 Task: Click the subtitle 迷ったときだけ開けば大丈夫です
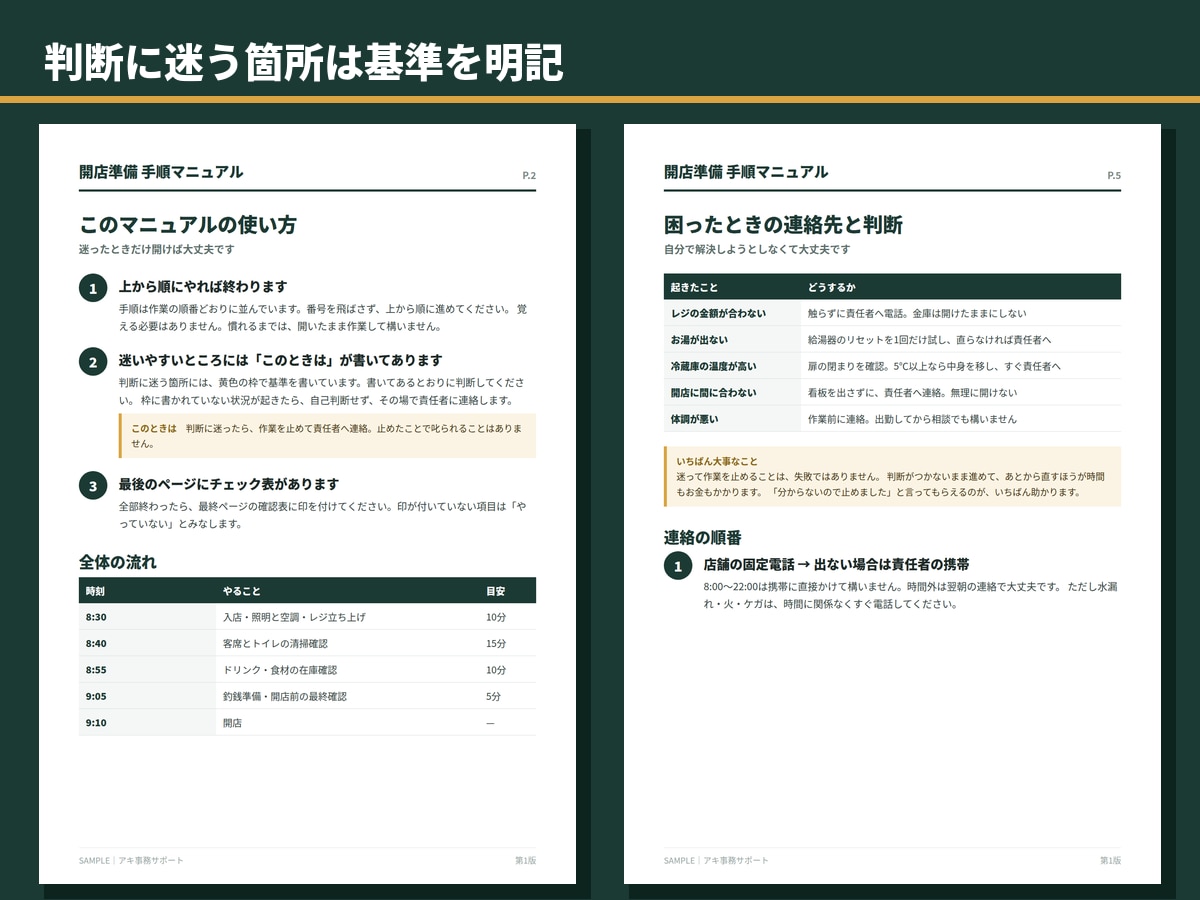[157, 249]
